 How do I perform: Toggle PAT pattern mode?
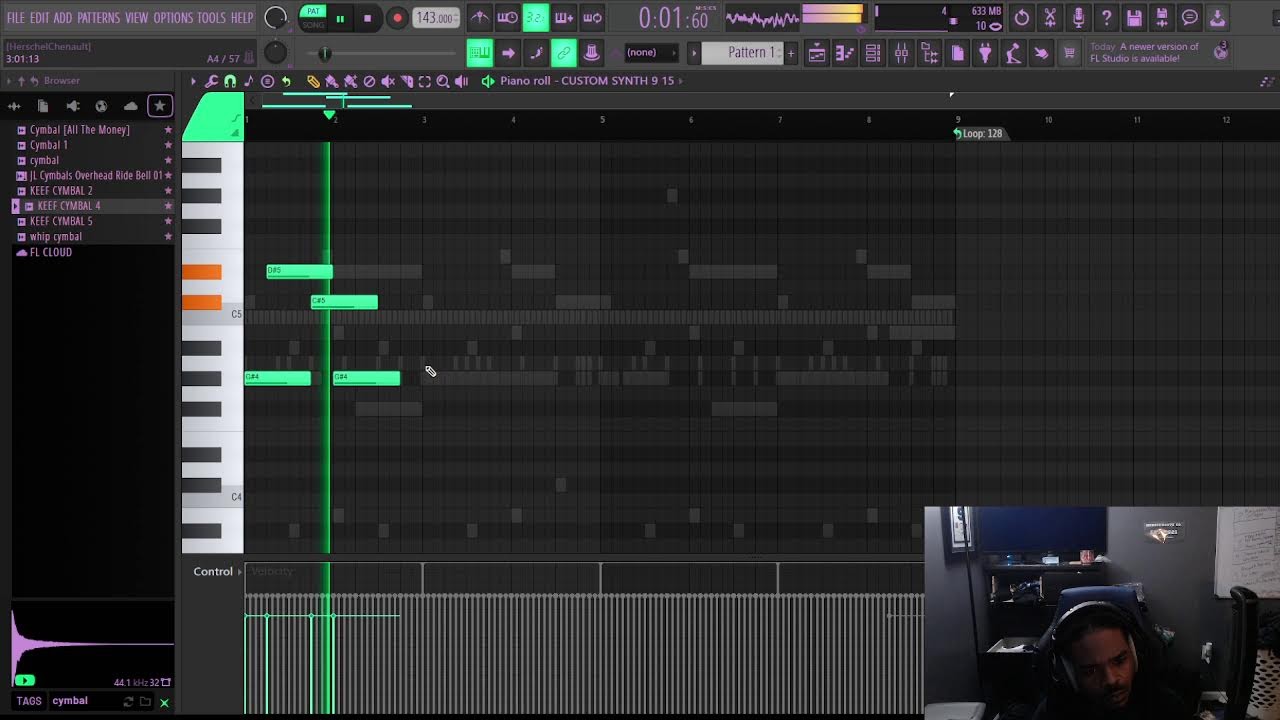tap(313, 11)
